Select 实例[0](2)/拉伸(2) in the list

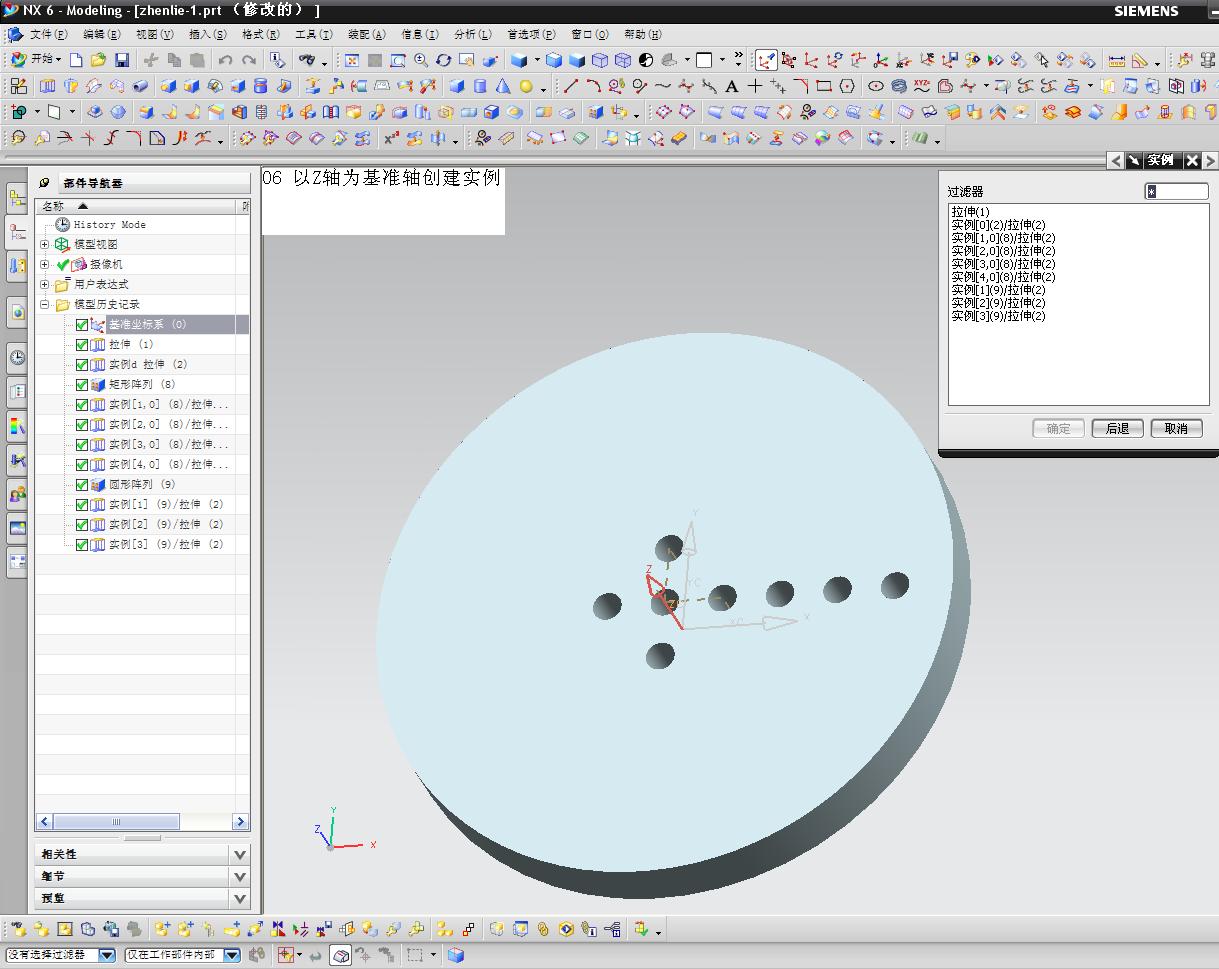pos(998,225)
